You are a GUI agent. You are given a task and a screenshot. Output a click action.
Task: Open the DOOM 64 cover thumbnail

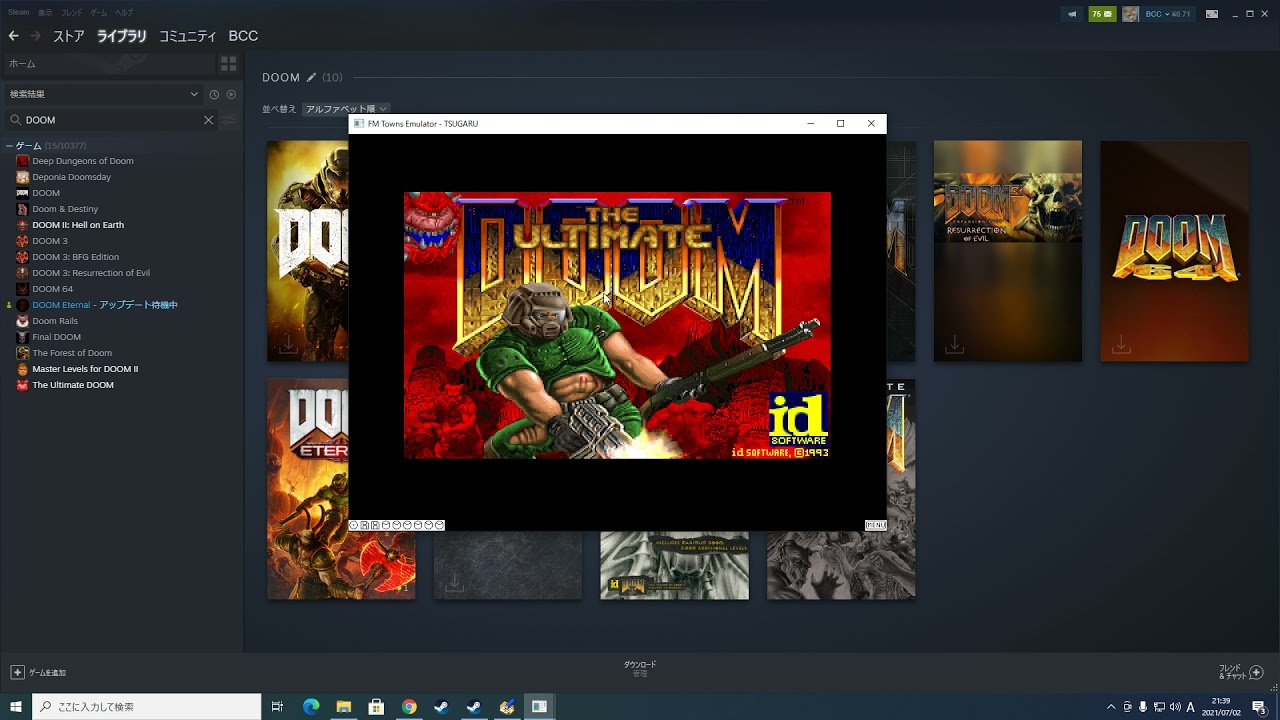tap(1175, 251)
